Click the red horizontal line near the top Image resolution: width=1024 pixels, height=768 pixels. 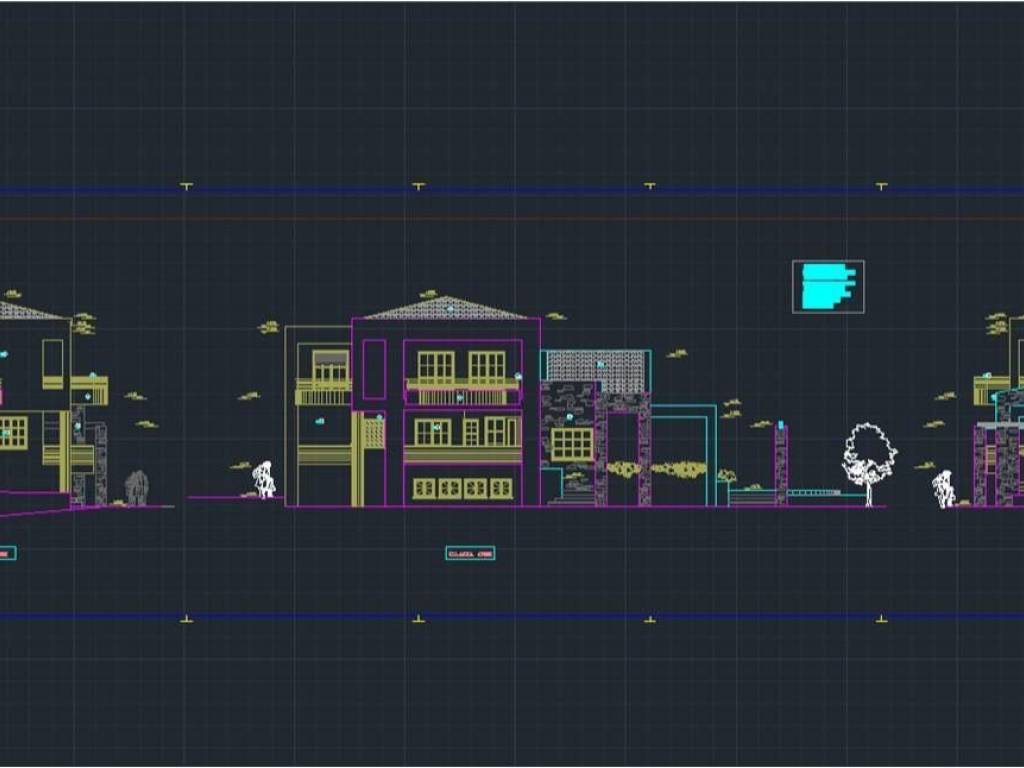coord(500,217)
